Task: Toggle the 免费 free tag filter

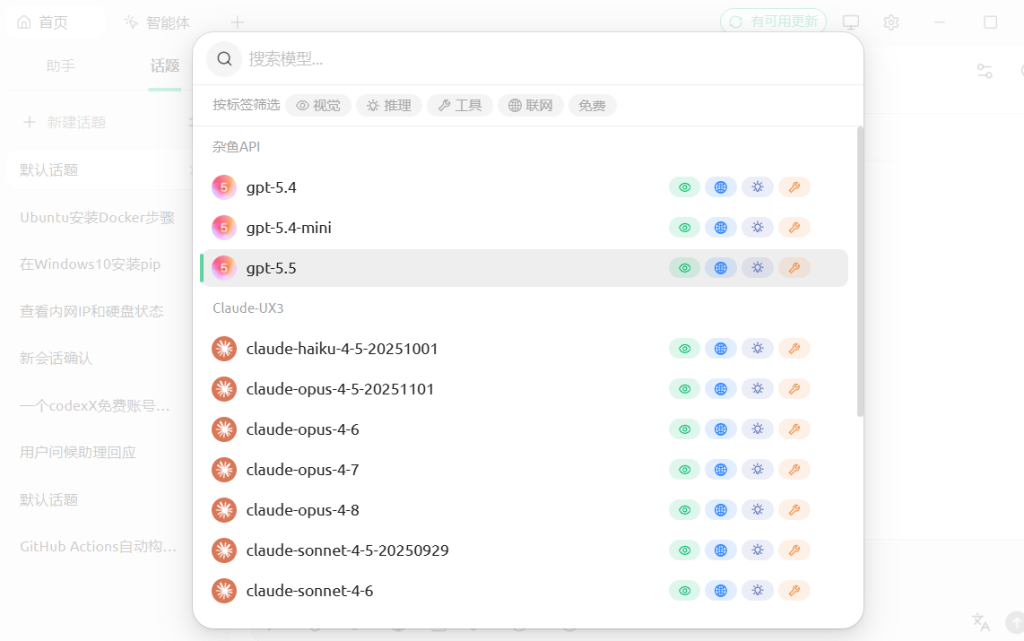Action: click(x=592, y=105)
